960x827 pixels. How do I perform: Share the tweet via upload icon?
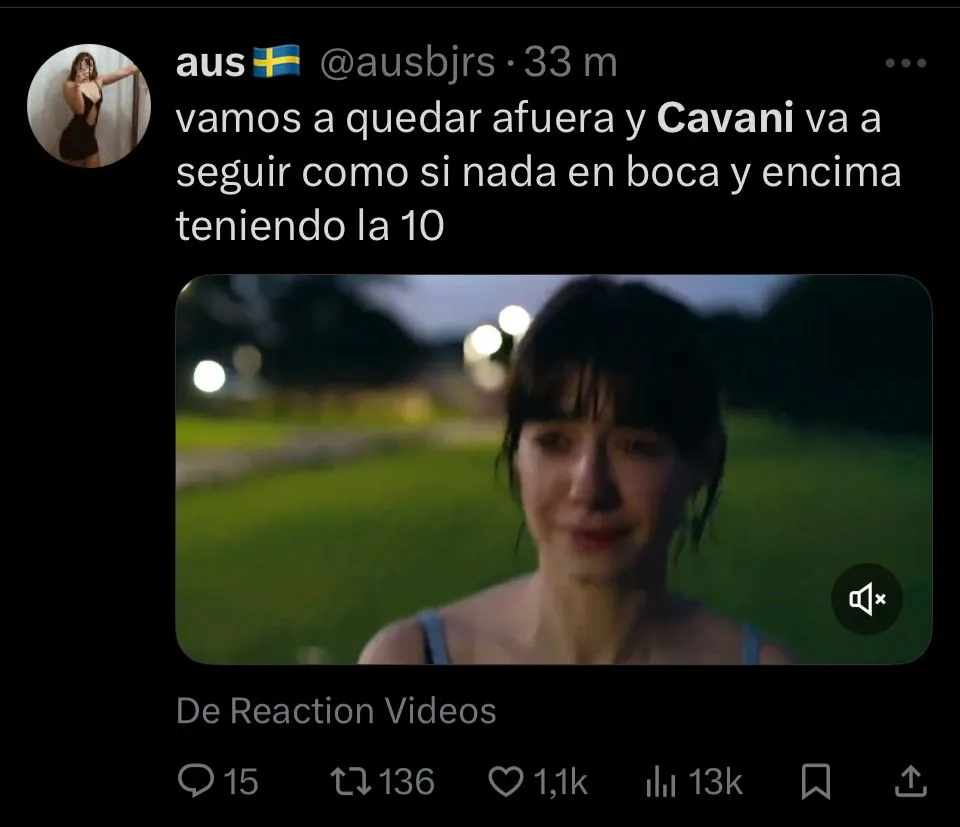pos(910,781)
